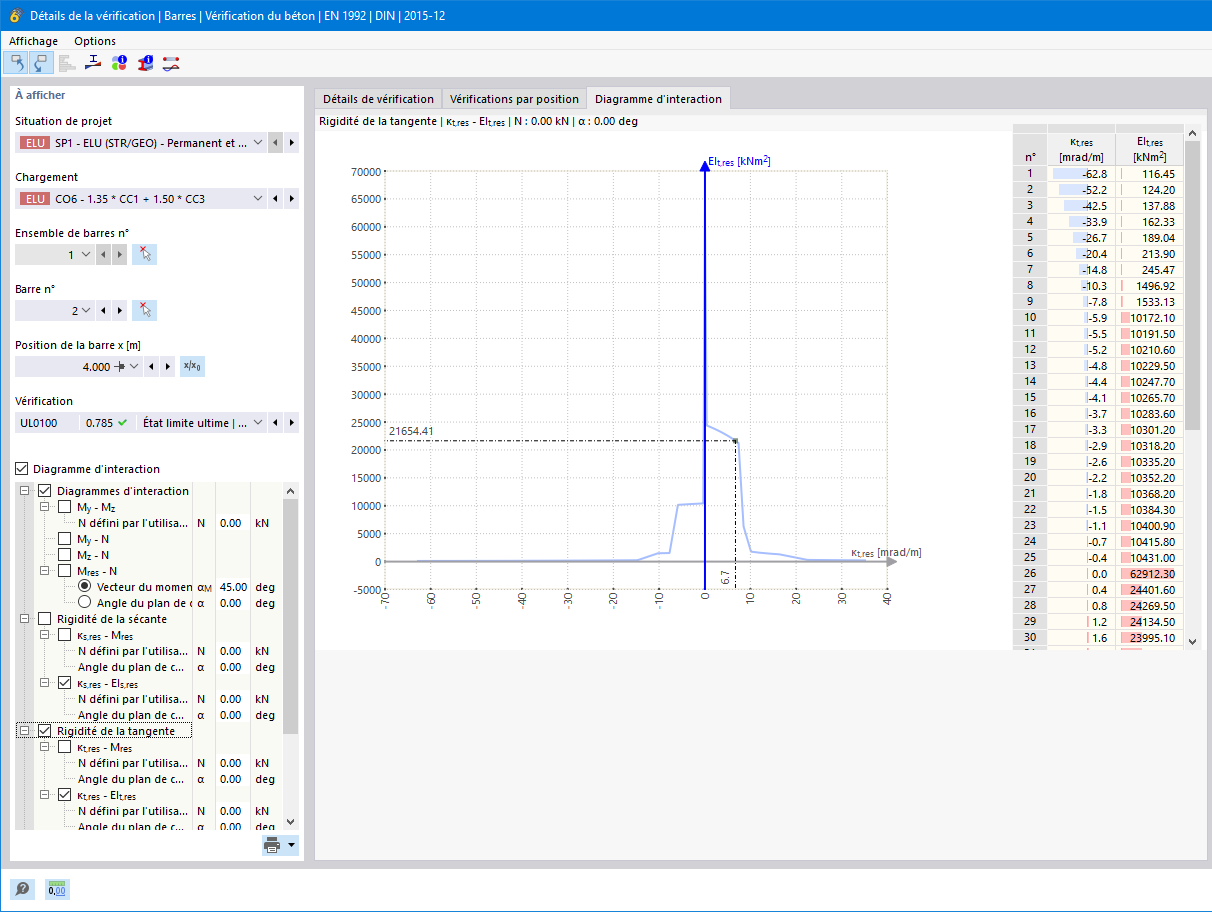Open the Barre n° dropdown
1212x912 pixels.
(86, 311)
